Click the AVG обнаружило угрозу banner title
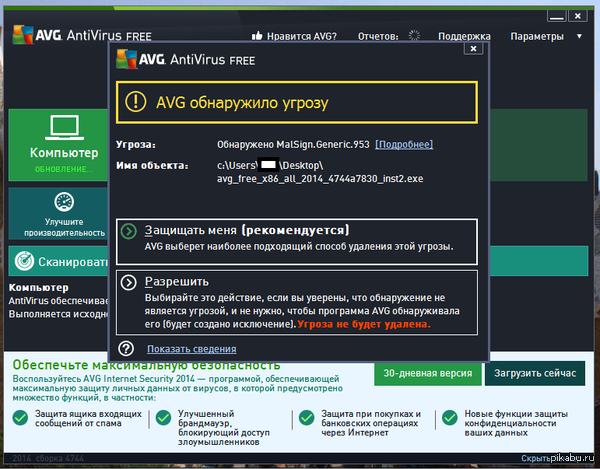Viewport: 600px width, 469px height. 242,103
